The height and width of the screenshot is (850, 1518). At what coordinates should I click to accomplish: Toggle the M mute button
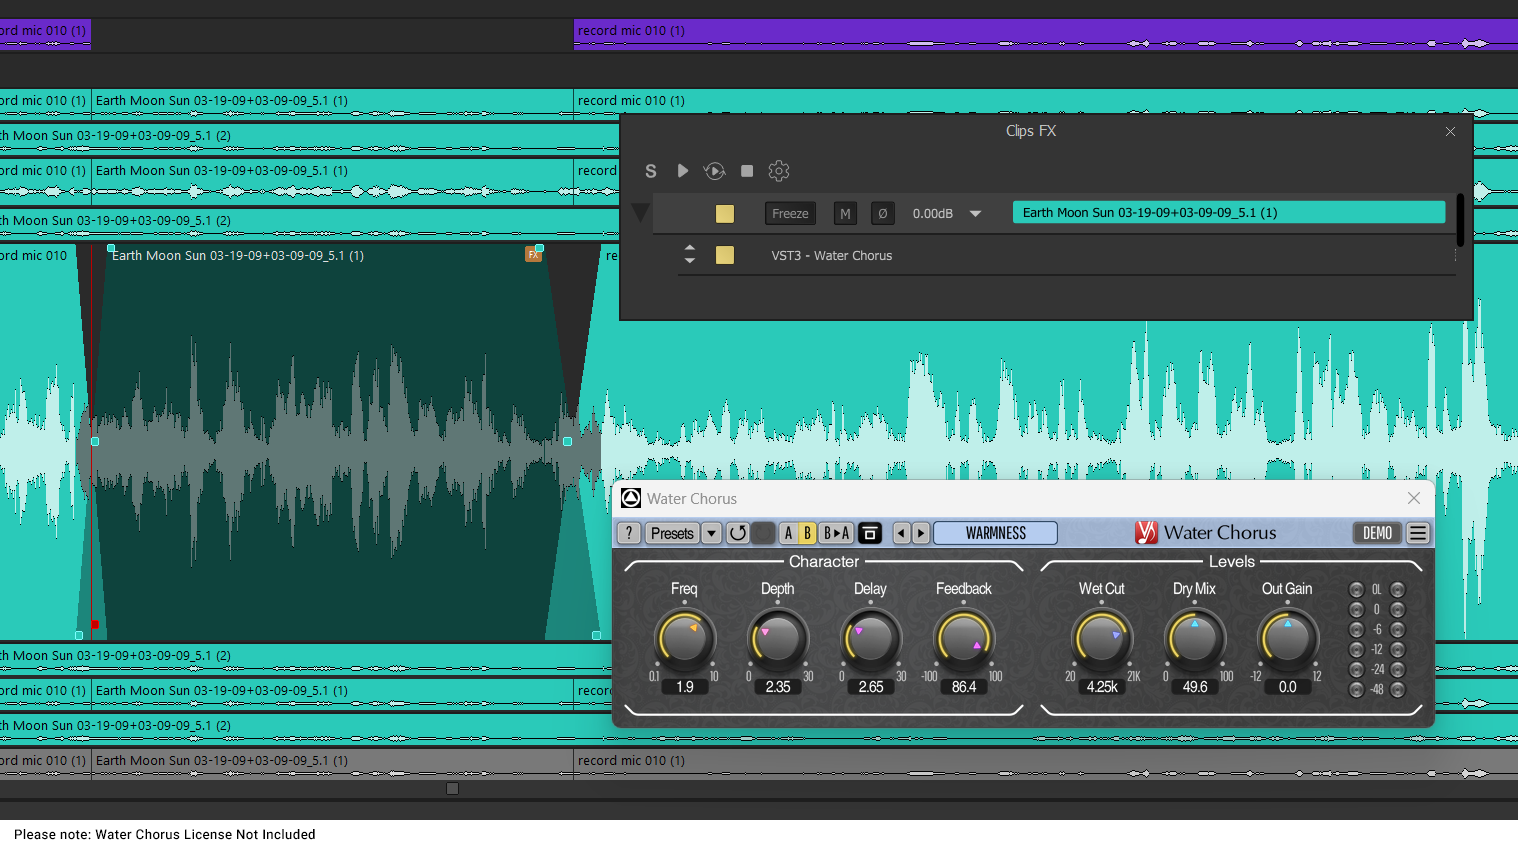pyautogui.click(x=845, y=213)
